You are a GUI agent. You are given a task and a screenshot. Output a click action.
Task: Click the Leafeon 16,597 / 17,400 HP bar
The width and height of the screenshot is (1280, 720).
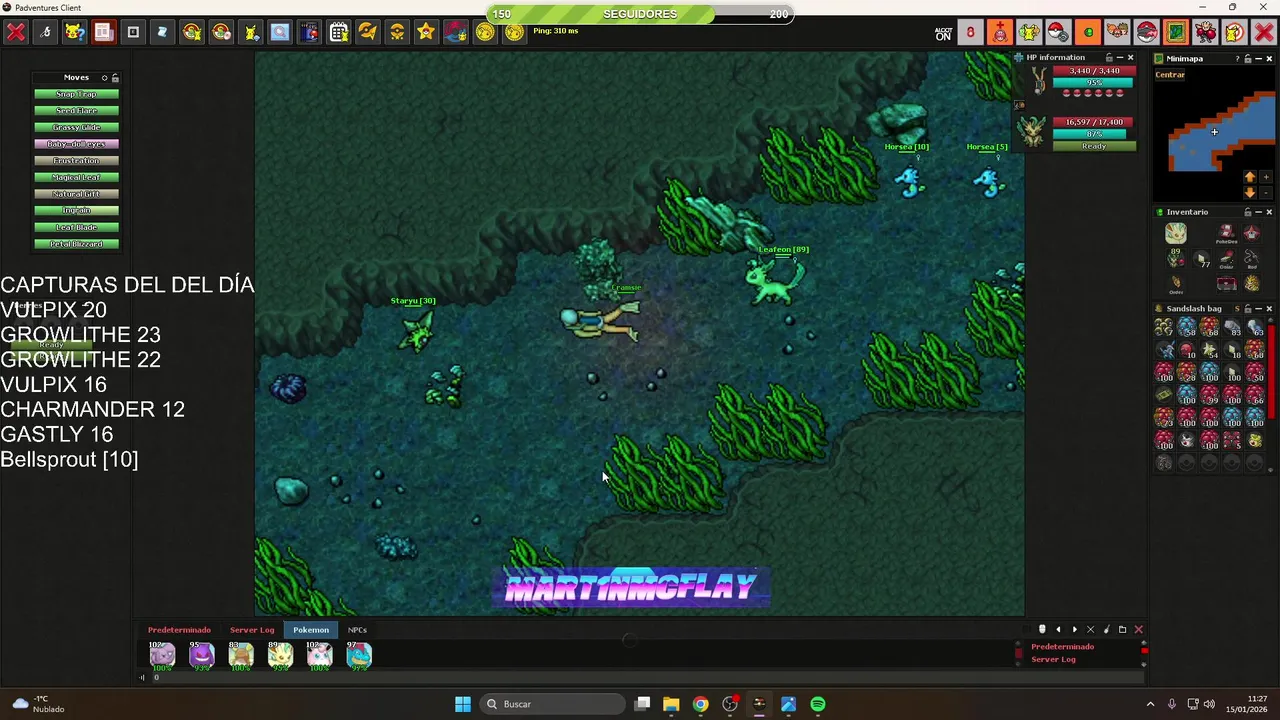pyautogui.click(x=1094, y=122)
